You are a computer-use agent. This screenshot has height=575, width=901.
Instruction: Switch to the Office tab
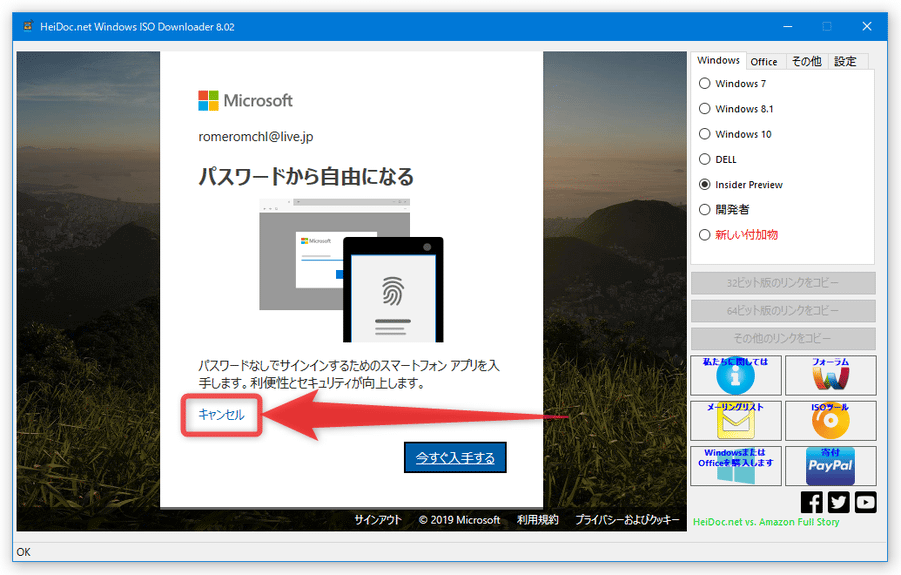764,61
